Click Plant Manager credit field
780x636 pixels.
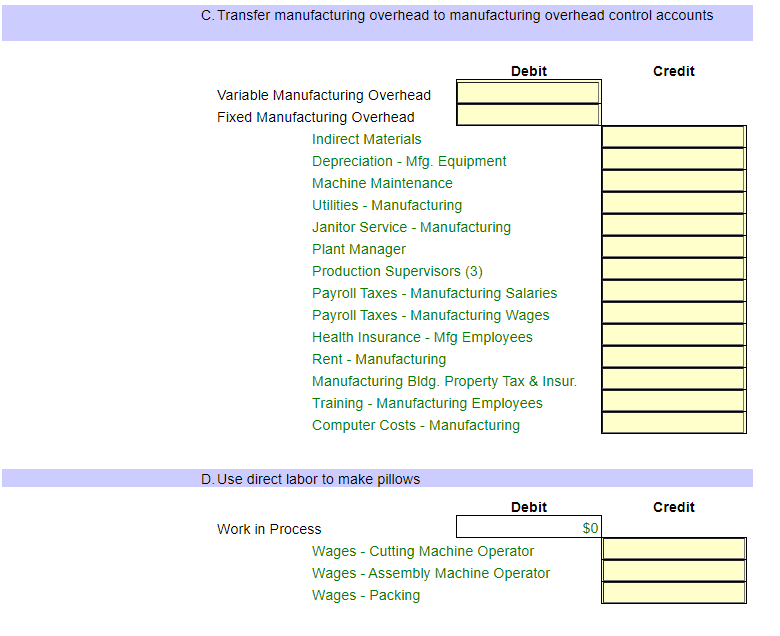[674, 247]
